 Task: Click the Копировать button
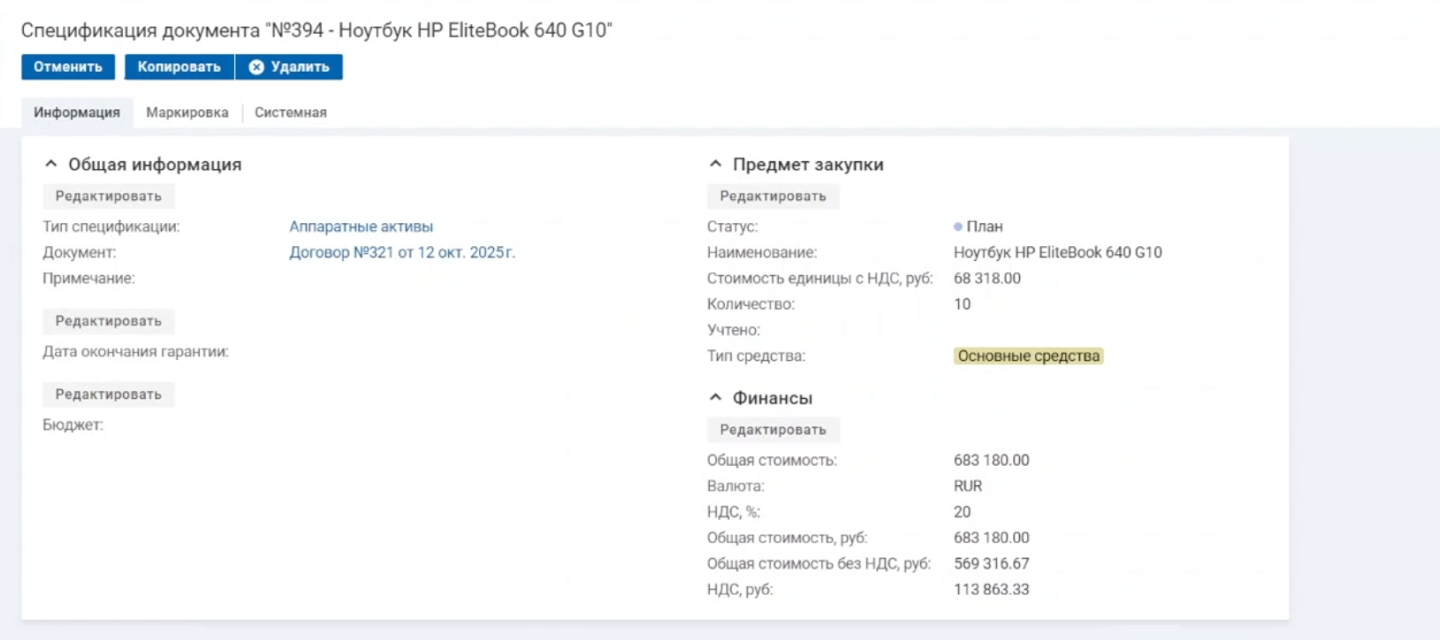pyautogui.click(x=179, y=67)
